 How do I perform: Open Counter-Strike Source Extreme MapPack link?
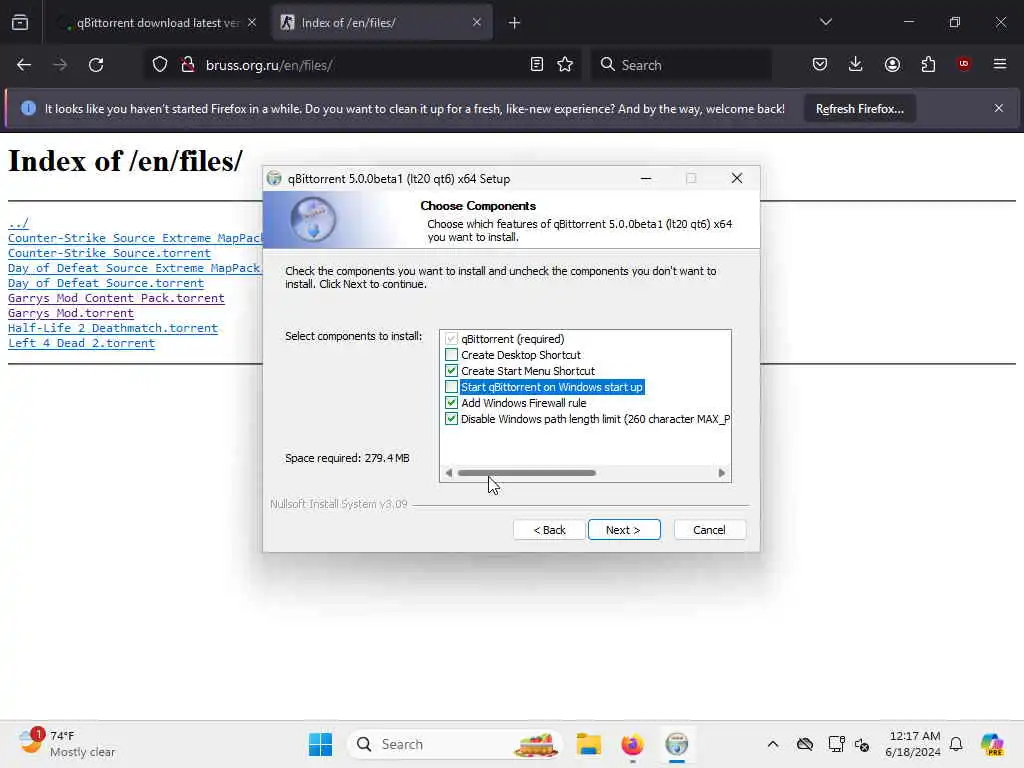pyautogui.click(x=135, y=238)
